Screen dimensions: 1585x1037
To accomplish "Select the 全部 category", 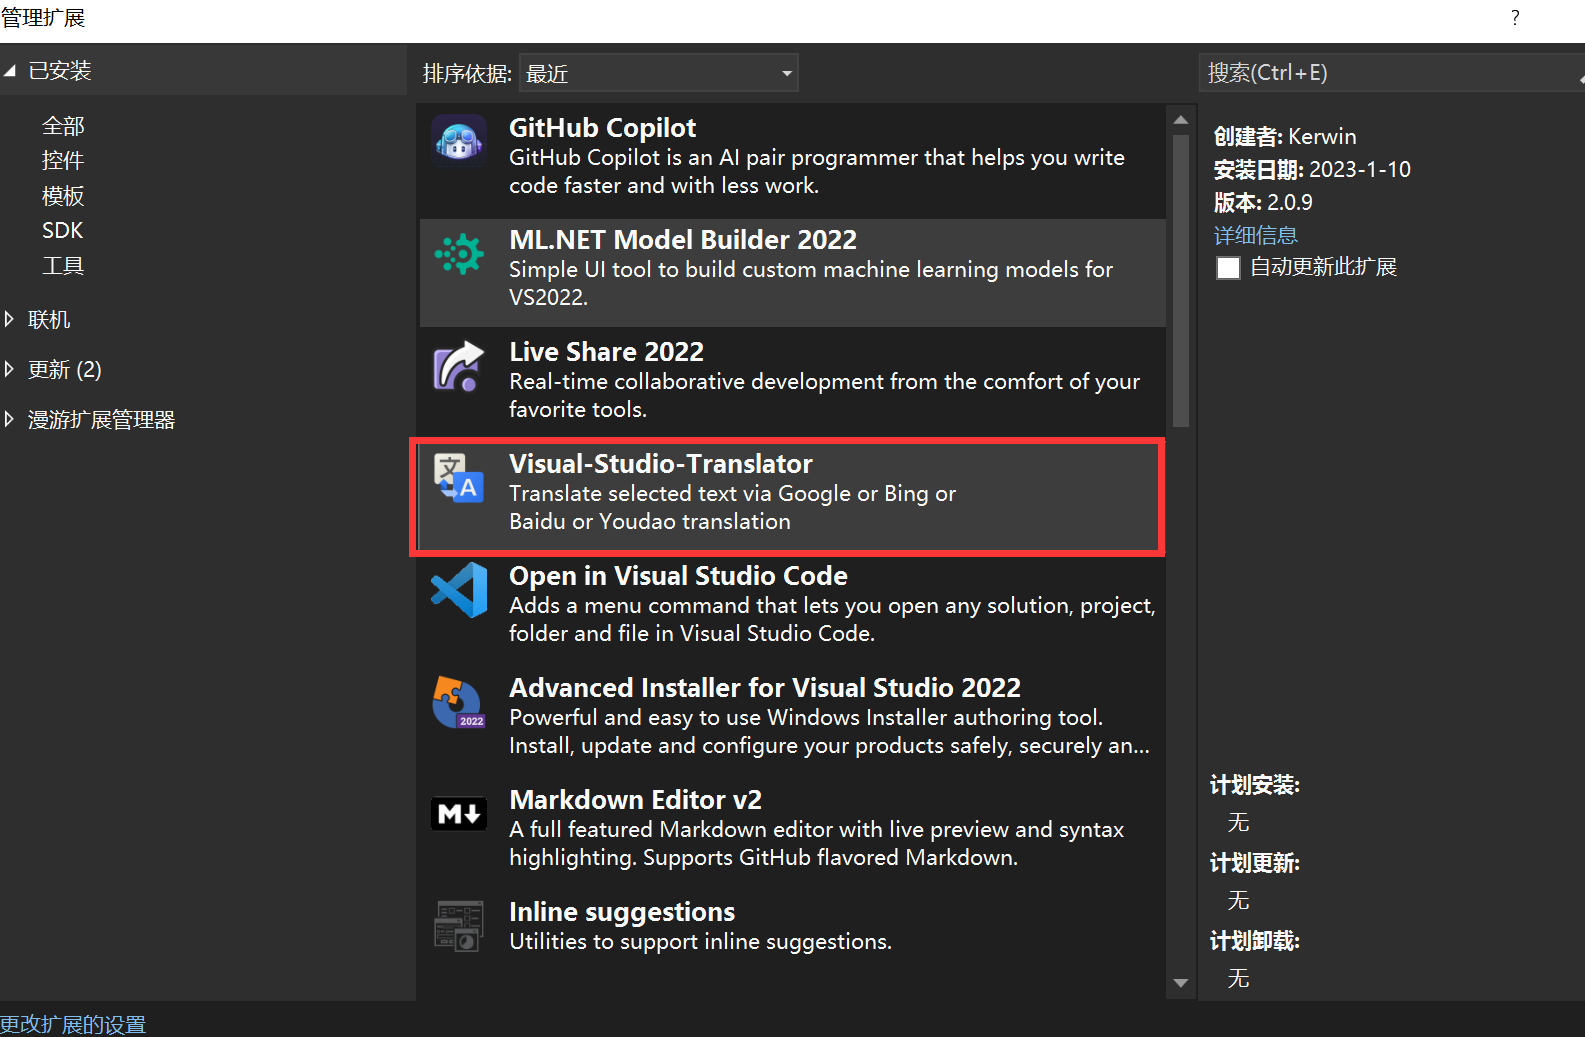I will coord(63,126).
